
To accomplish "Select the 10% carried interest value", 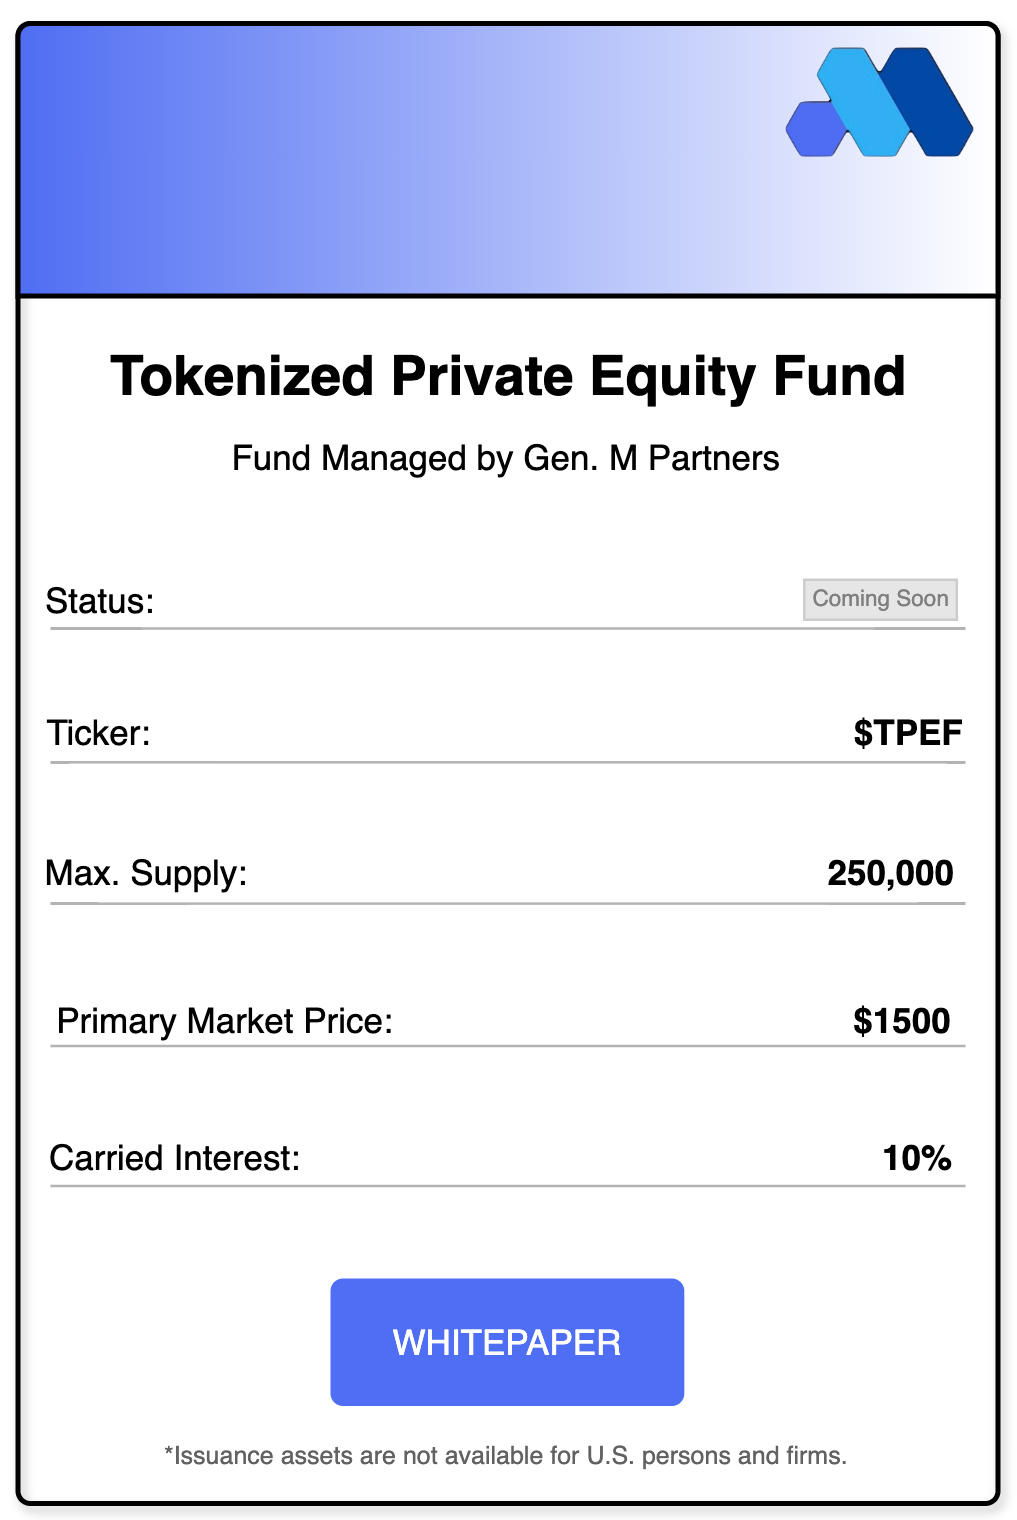I will [916, 1158].
